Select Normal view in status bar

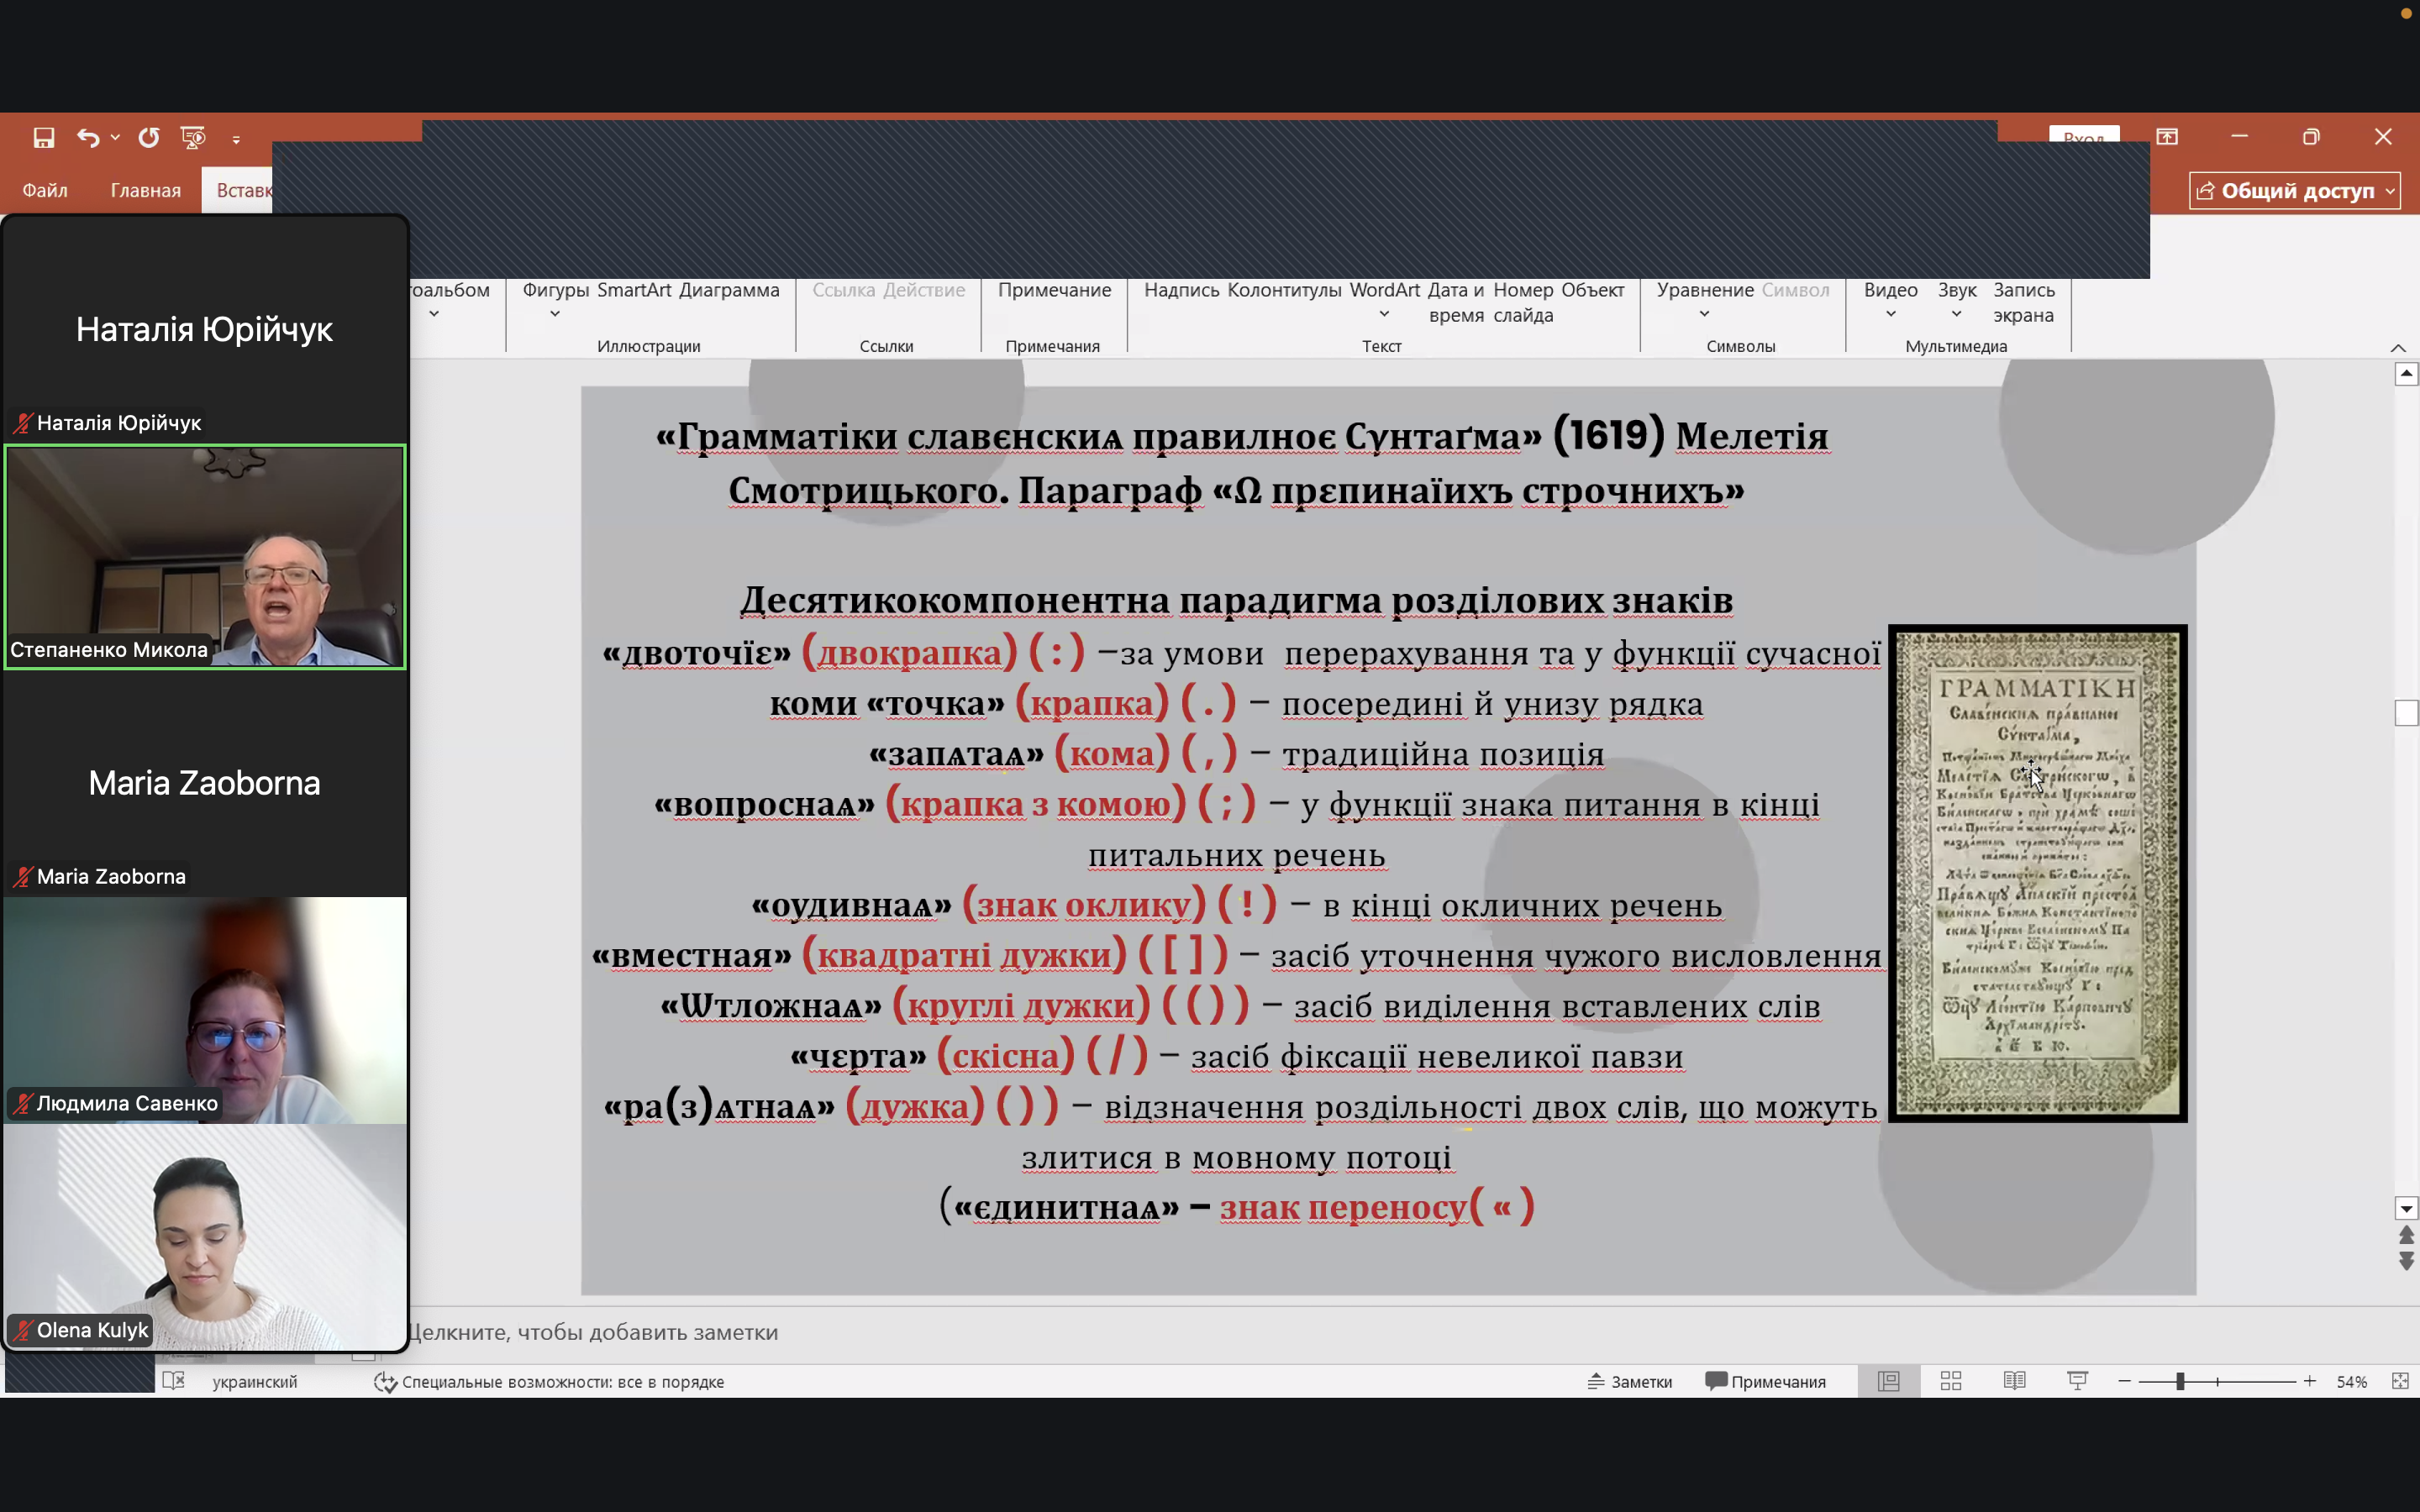click(1888, 1381)
